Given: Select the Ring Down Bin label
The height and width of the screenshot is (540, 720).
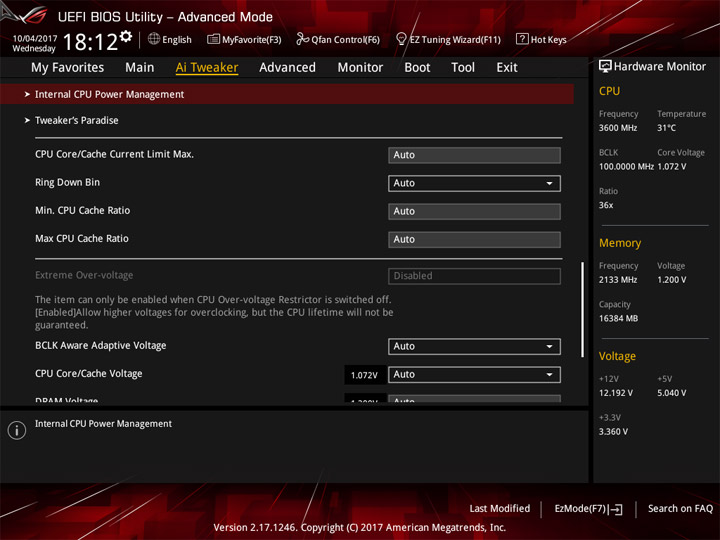Looking at the screenshot, I should coord(68,182).
